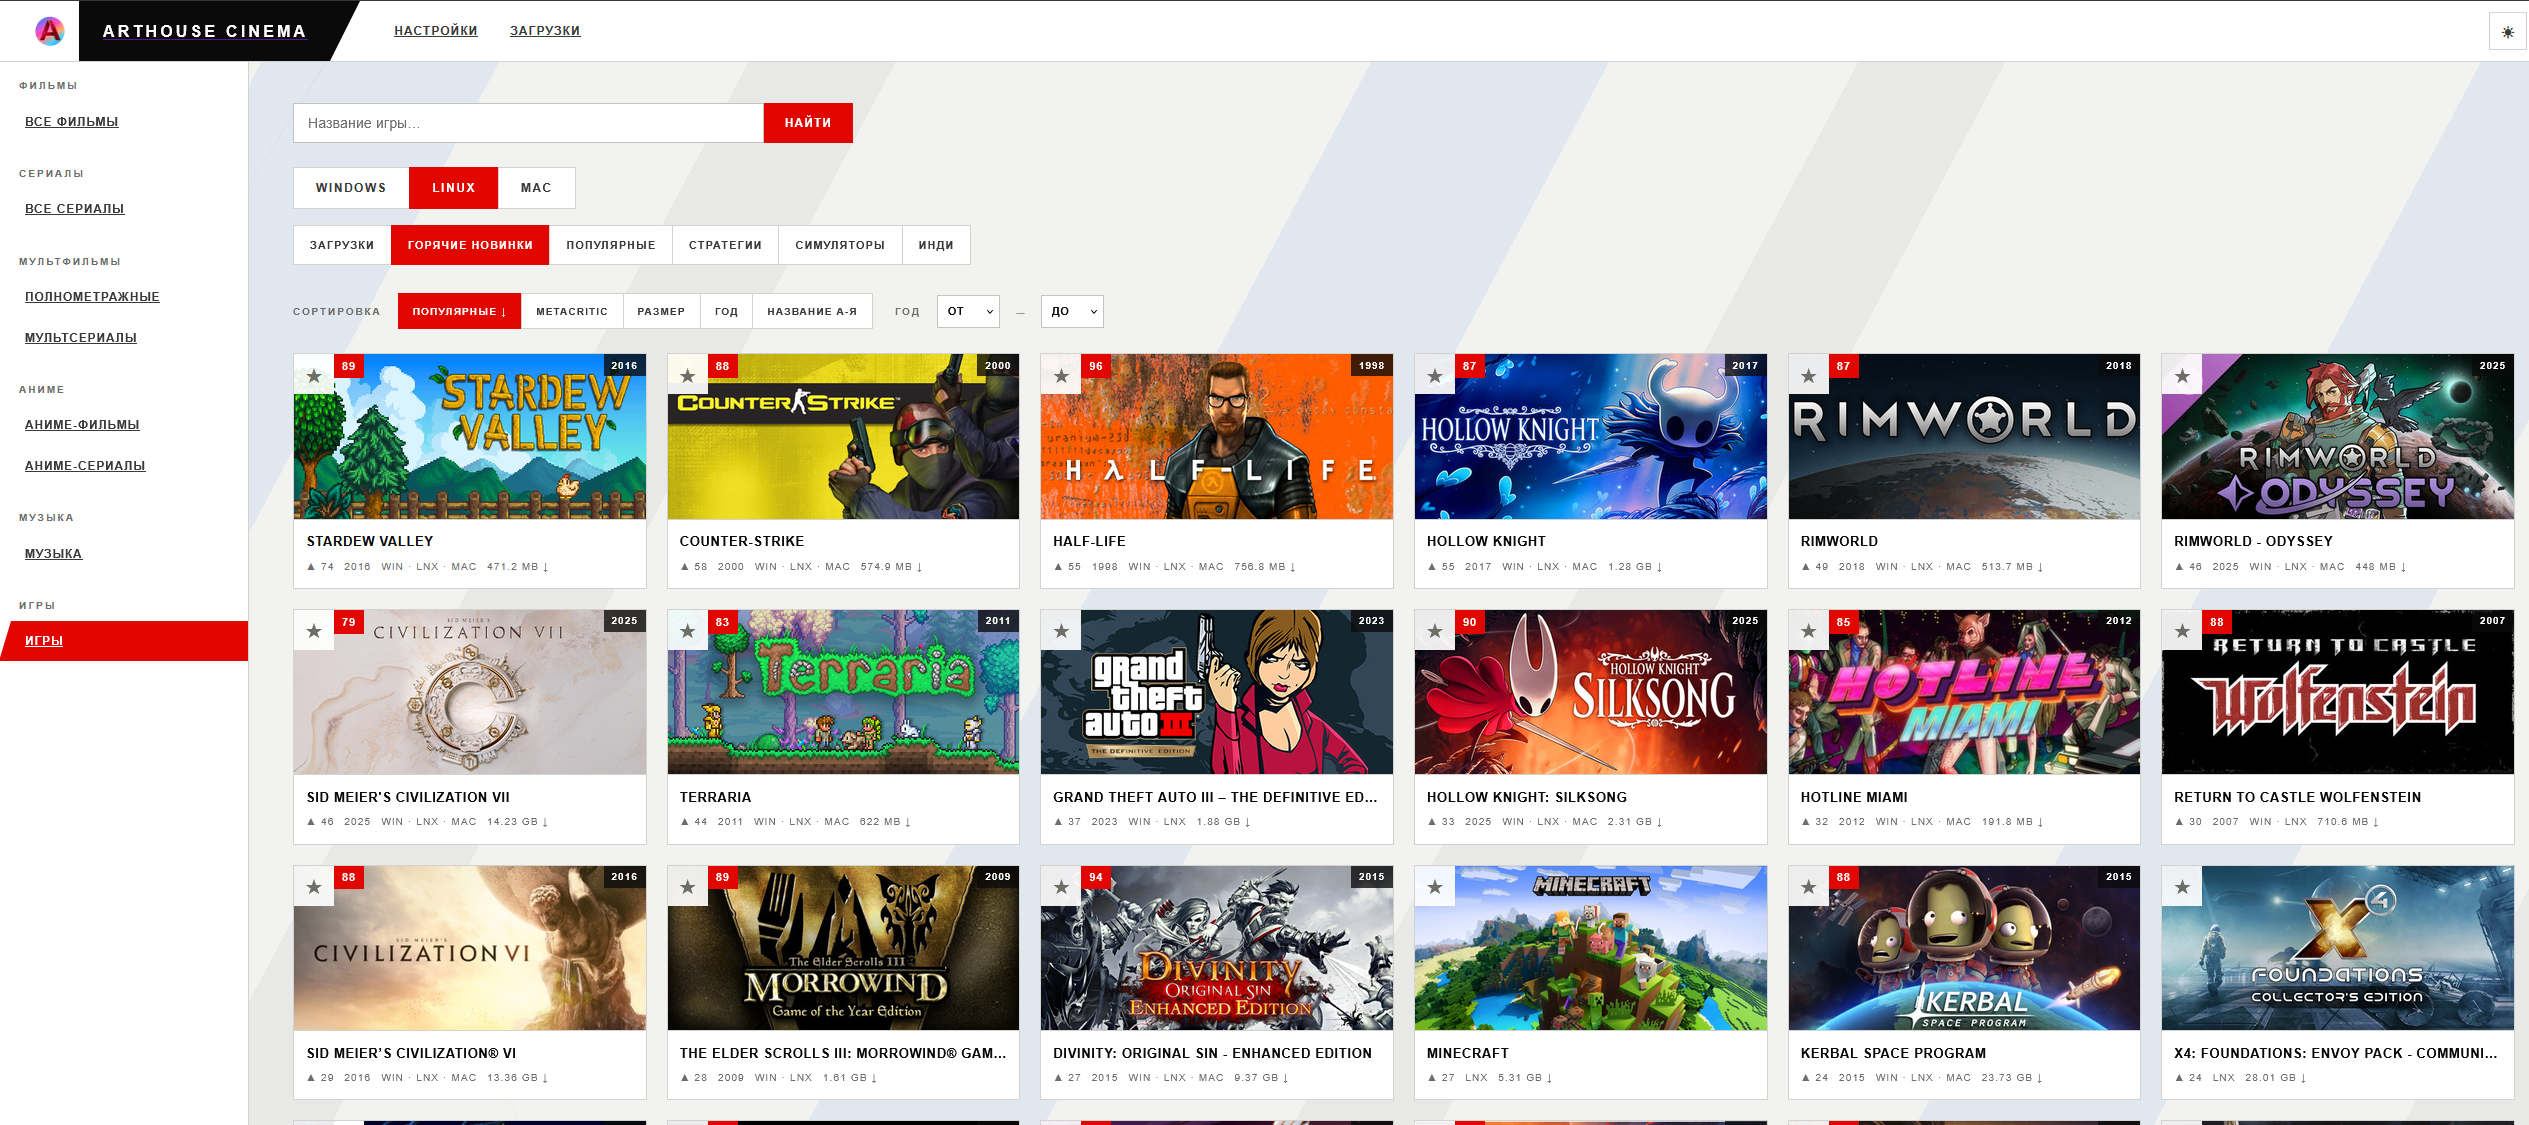Image resolution: width=2529 pixels, height=1125 pixels.
Task: Open the Stardew Valley cover thumbnail
Action: 470,437
